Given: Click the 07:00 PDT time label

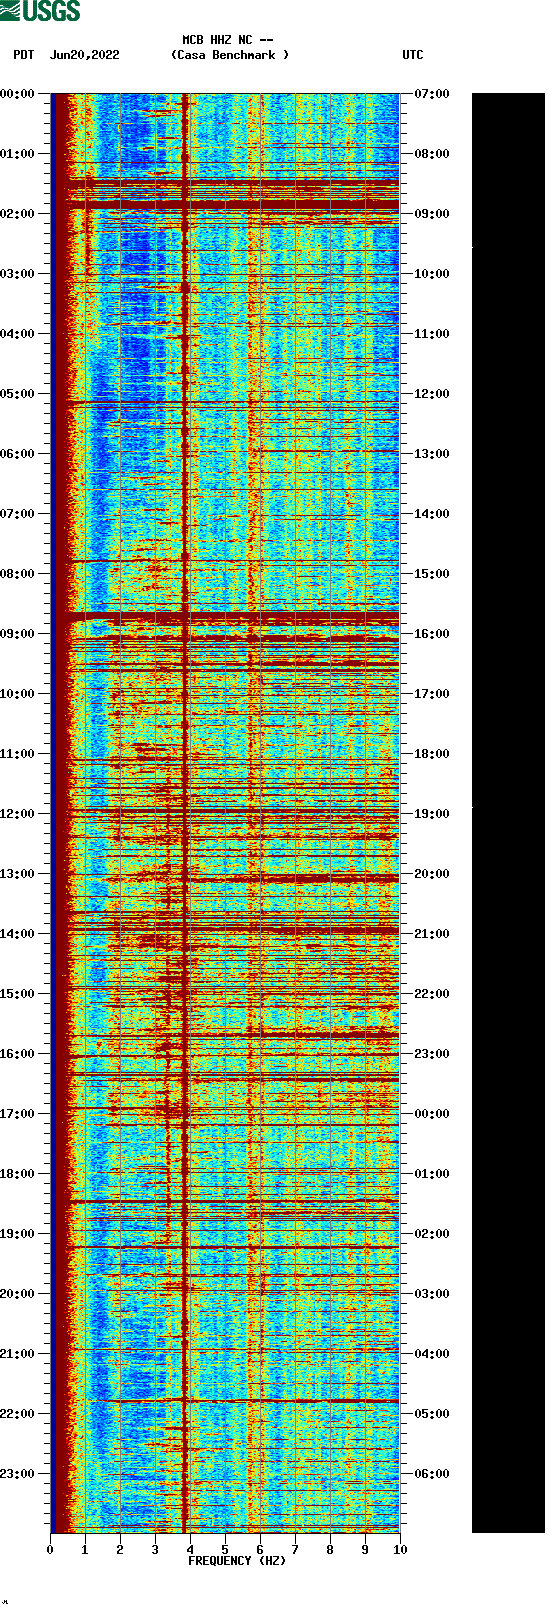Looking at the screenshot, I should coord(17,514).
